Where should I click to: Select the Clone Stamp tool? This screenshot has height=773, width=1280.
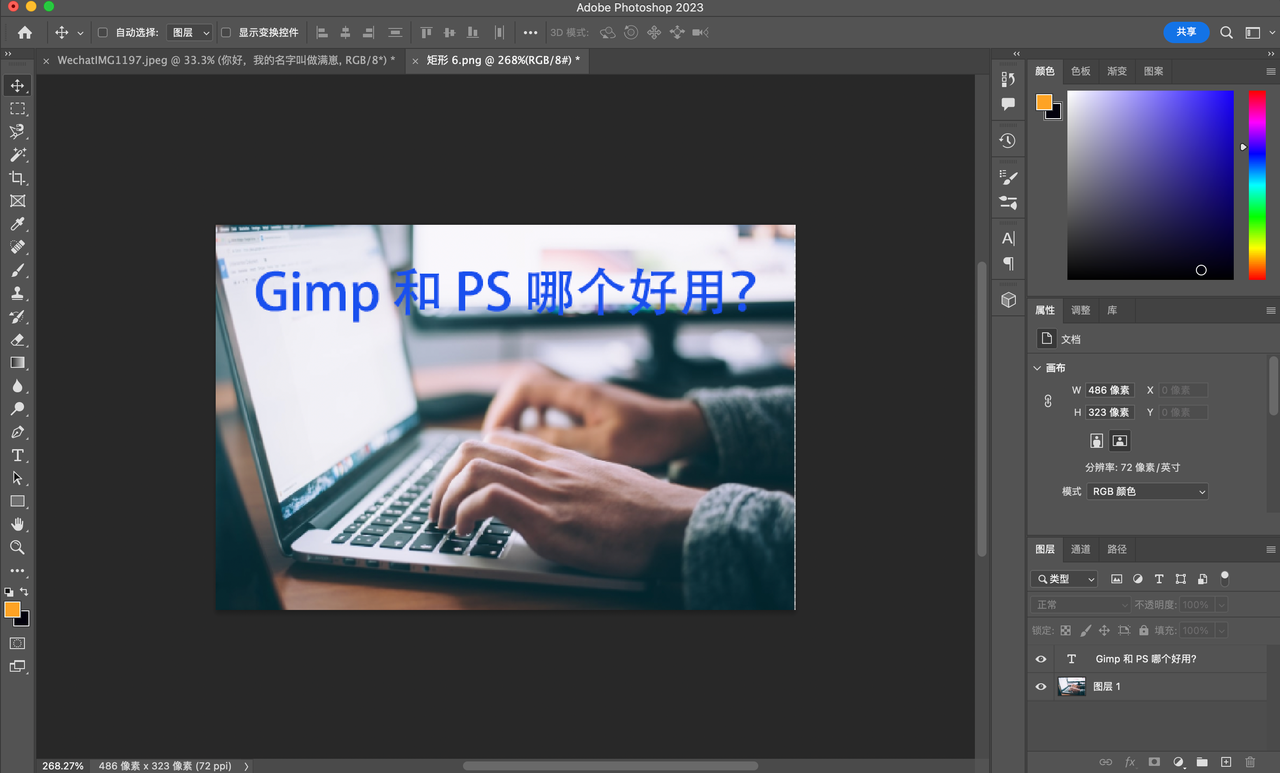pos(17,293)
